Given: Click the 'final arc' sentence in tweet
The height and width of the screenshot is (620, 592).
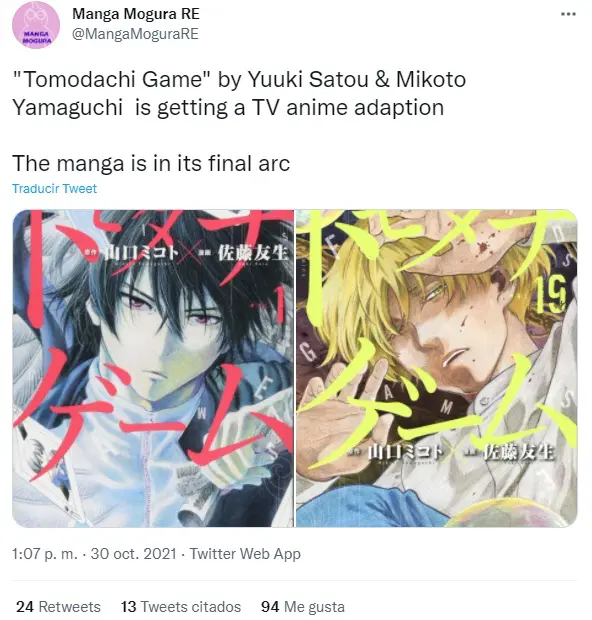Looking at the screenshot, I should (151, 163).
